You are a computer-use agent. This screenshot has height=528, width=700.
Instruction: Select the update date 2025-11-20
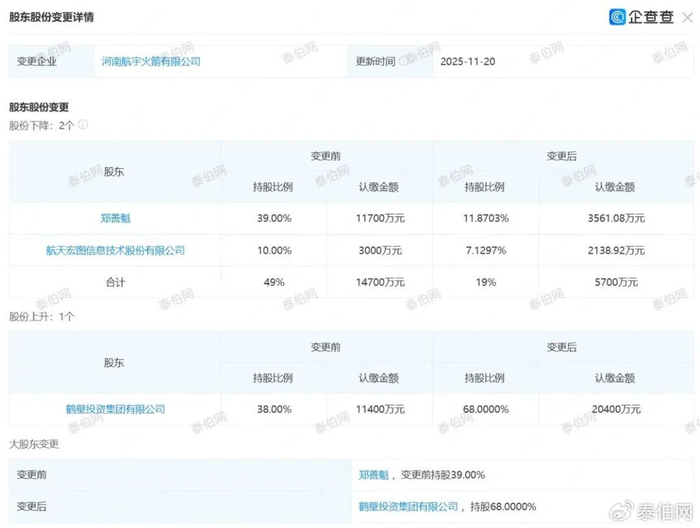(468, 62)
